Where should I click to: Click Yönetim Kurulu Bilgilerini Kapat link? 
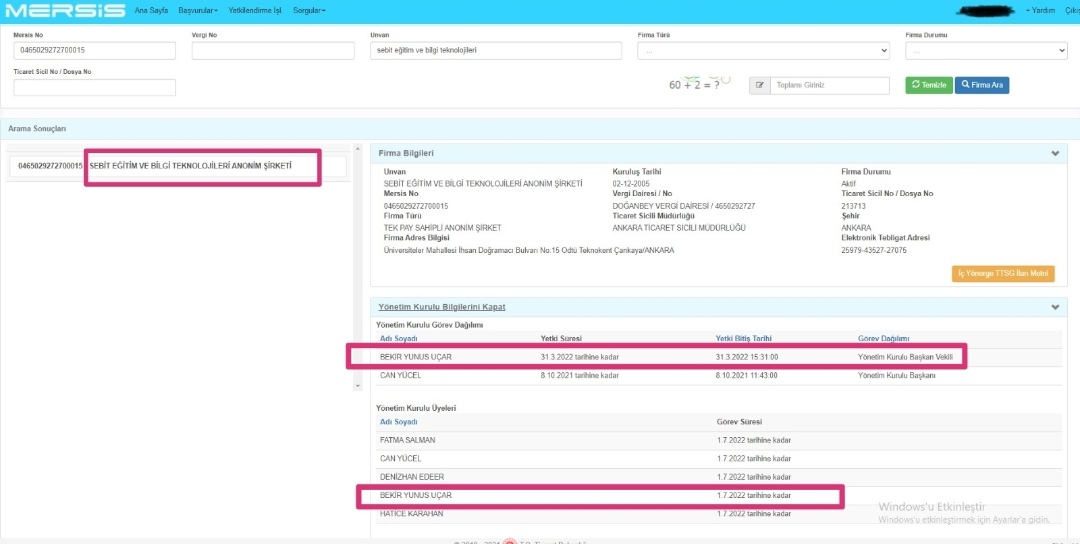[442, 307]
